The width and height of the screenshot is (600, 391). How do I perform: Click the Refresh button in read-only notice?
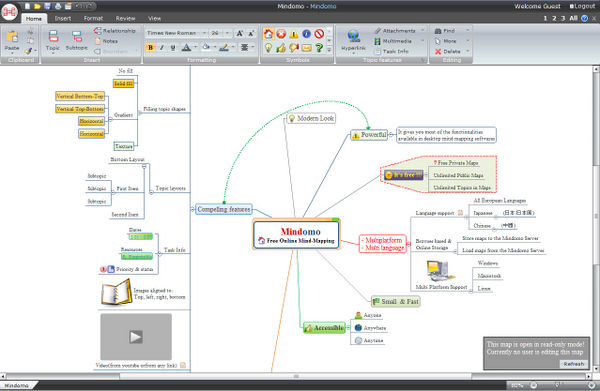(573, 364)
